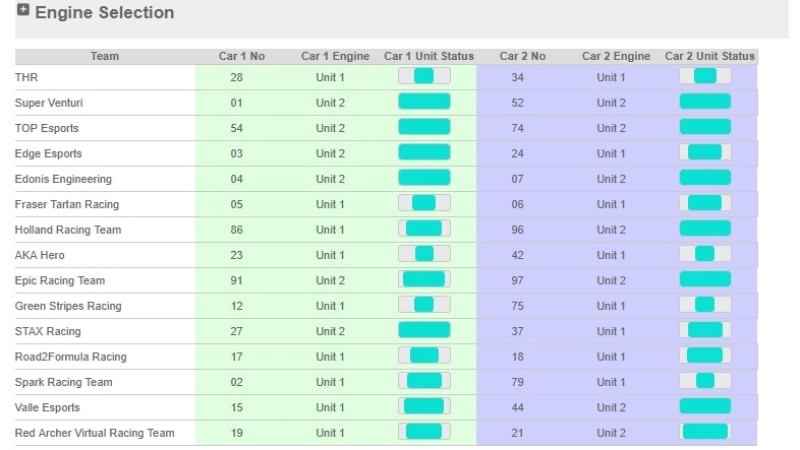Sort by Team column header
Screen dimensions: 800x450
(x=105, y=56)
